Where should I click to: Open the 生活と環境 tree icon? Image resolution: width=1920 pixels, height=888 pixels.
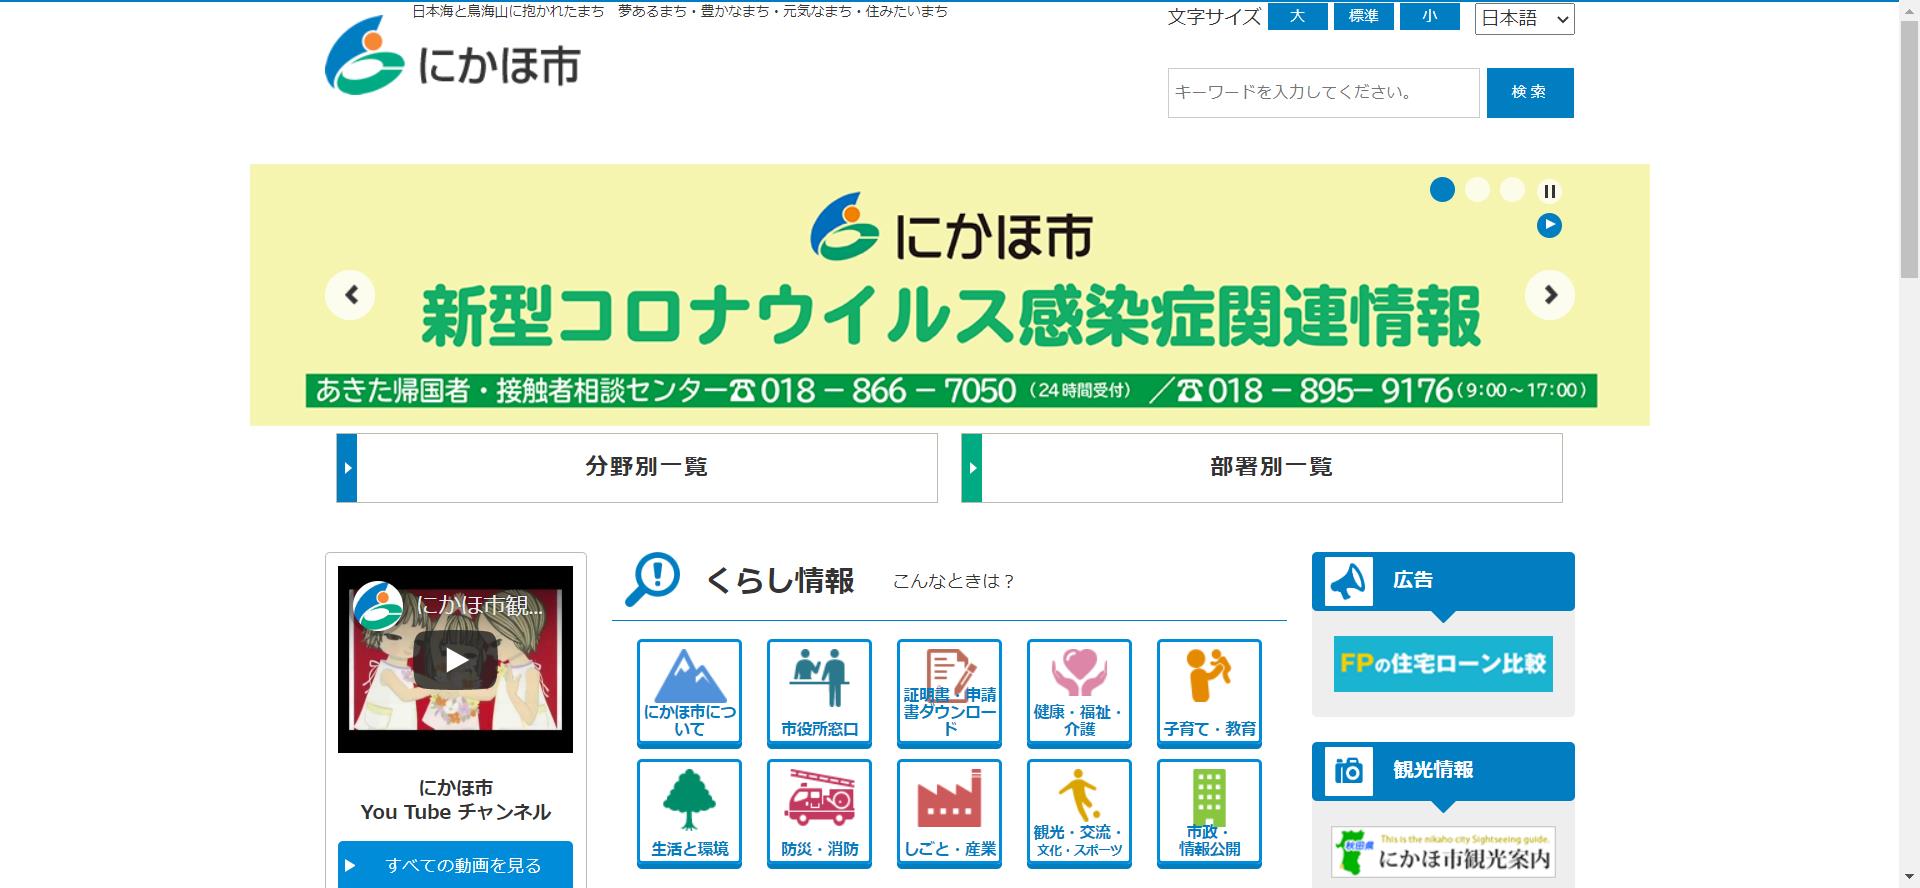pos(689,813)
